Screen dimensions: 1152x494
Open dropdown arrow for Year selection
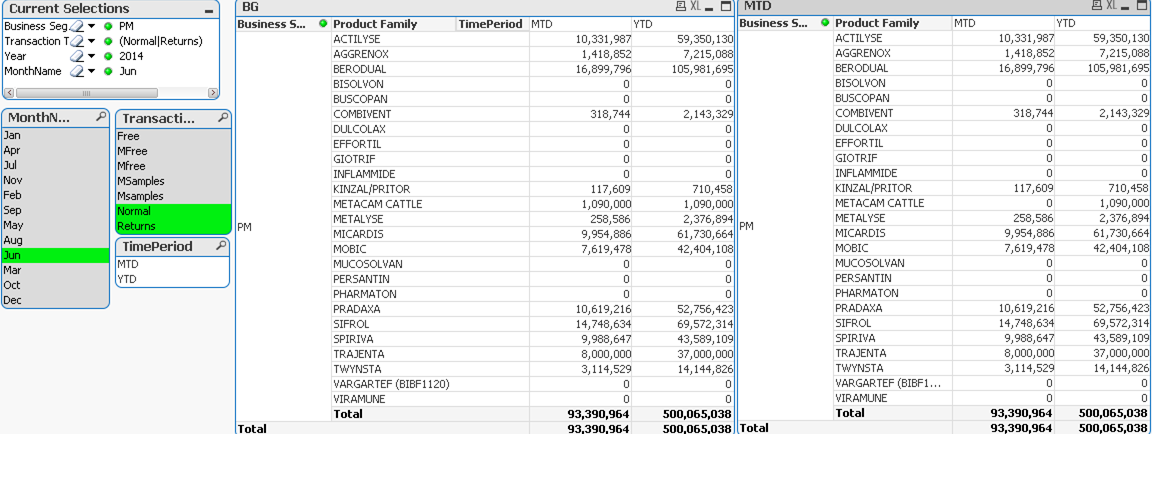coord(92,56)
